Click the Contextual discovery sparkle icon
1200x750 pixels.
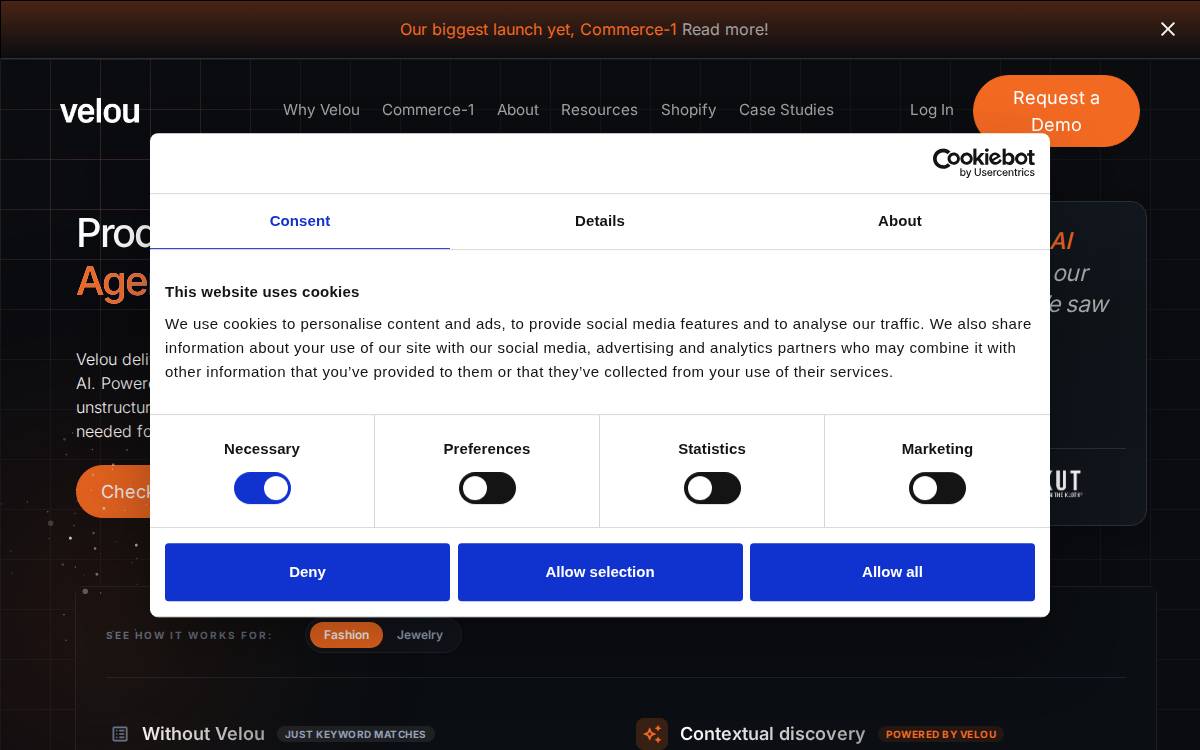point(652,734)
